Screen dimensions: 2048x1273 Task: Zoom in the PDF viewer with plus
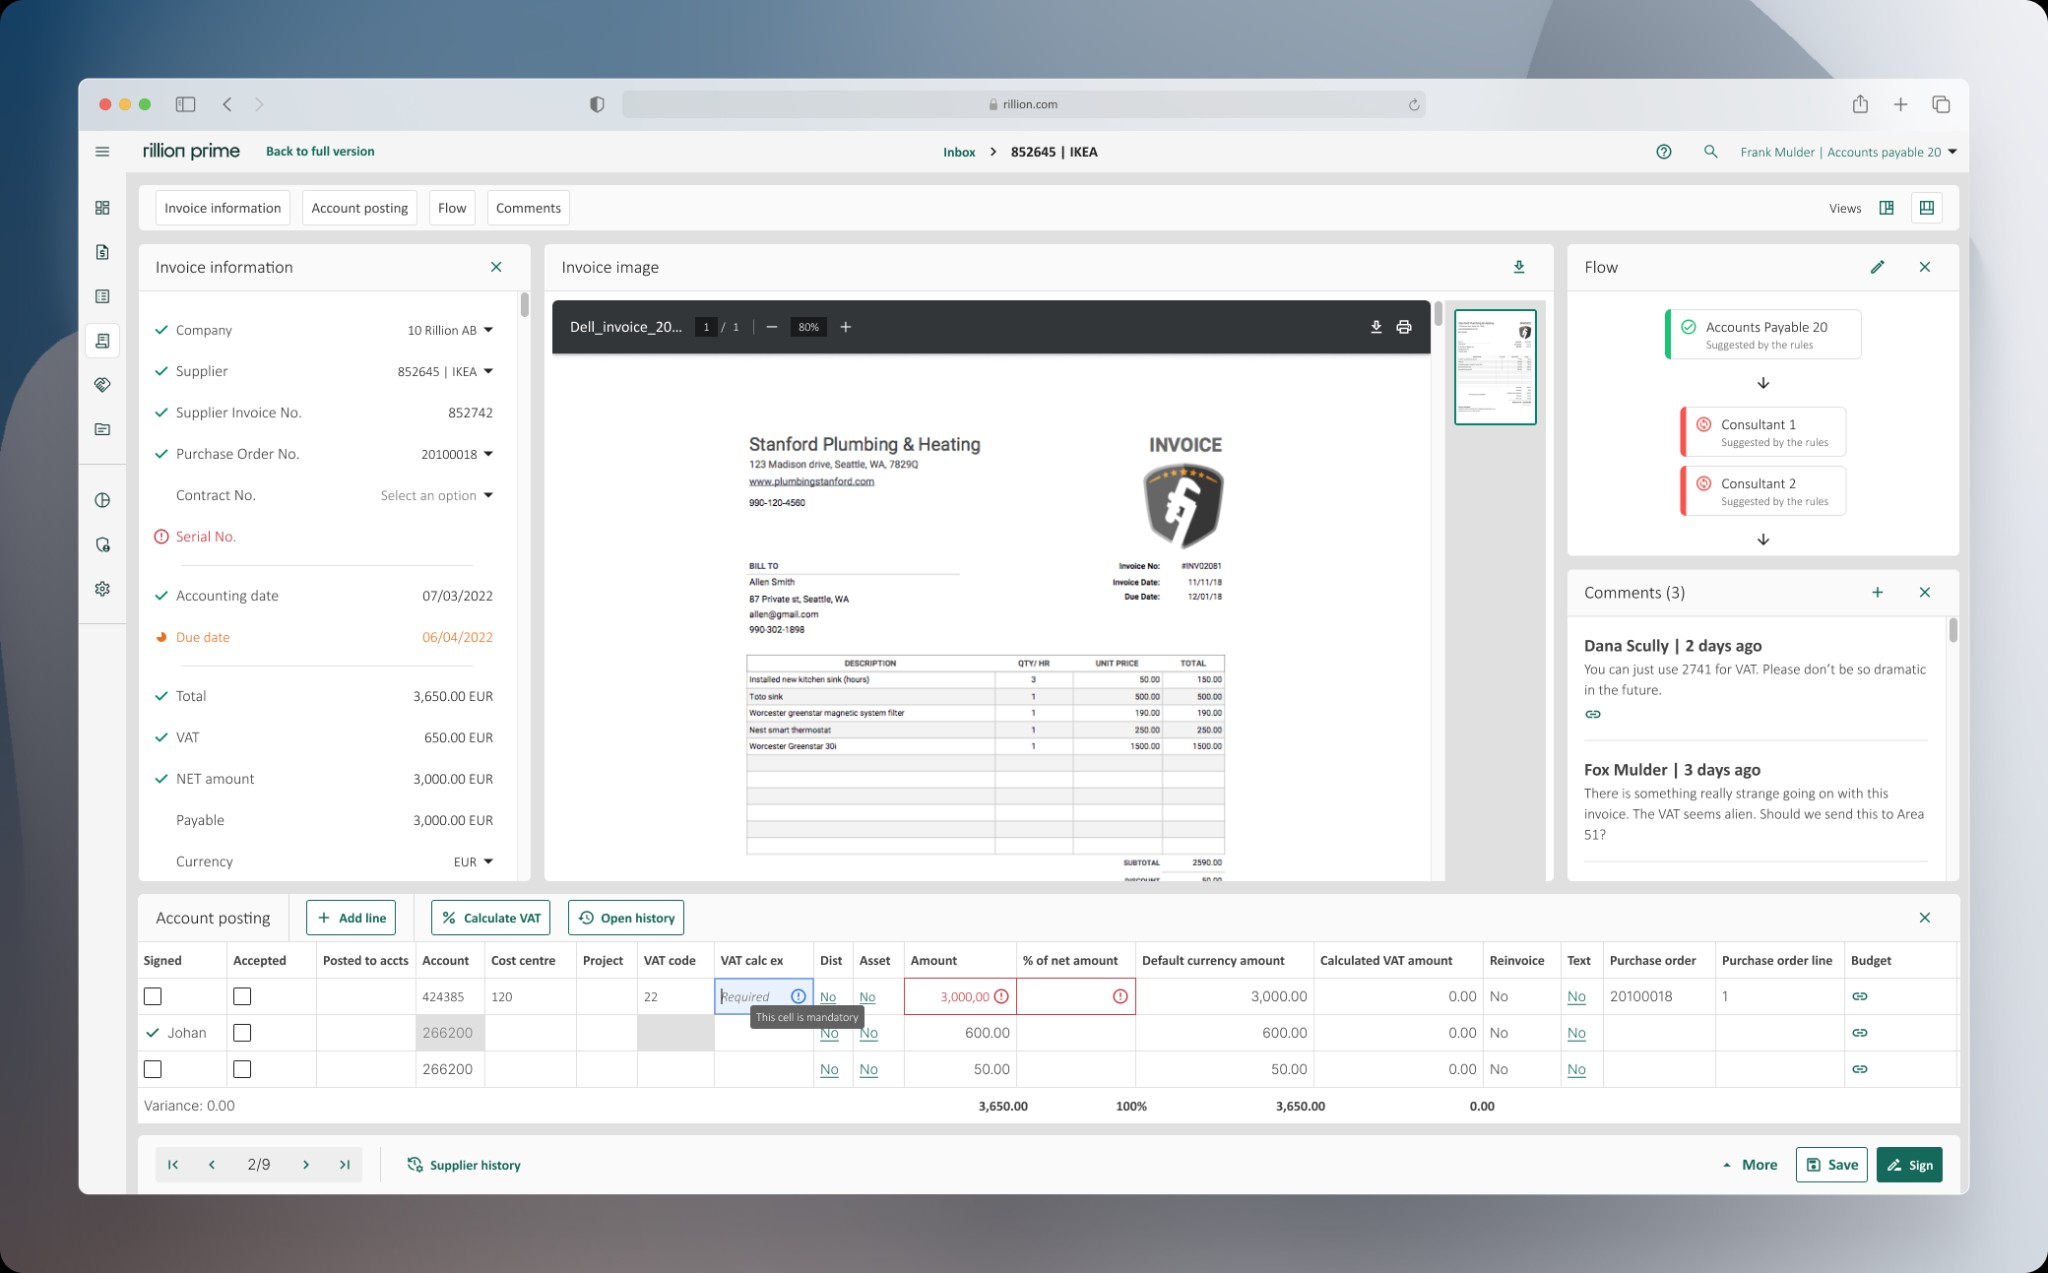845,327
